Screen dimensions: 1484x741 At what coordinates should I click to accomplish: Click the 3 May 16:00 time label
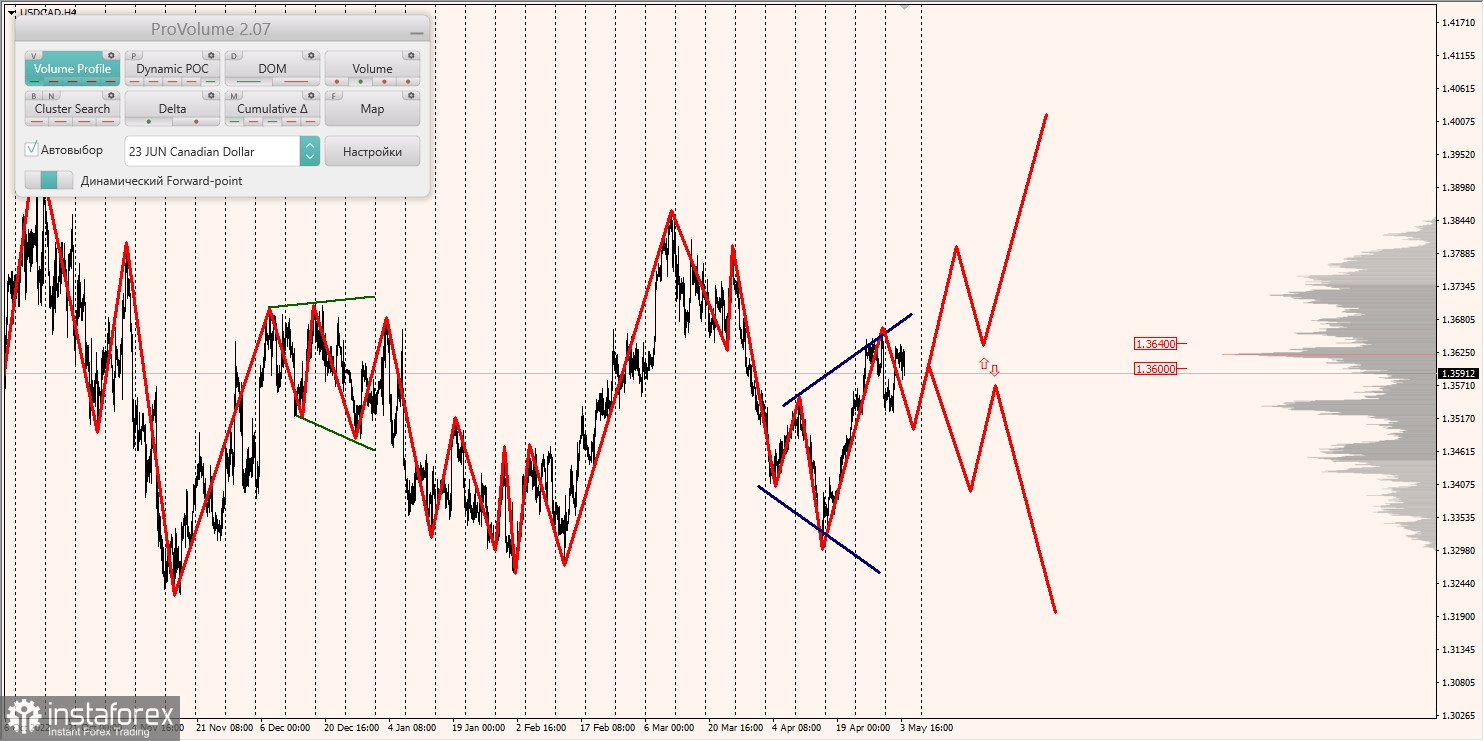point(926,728)
